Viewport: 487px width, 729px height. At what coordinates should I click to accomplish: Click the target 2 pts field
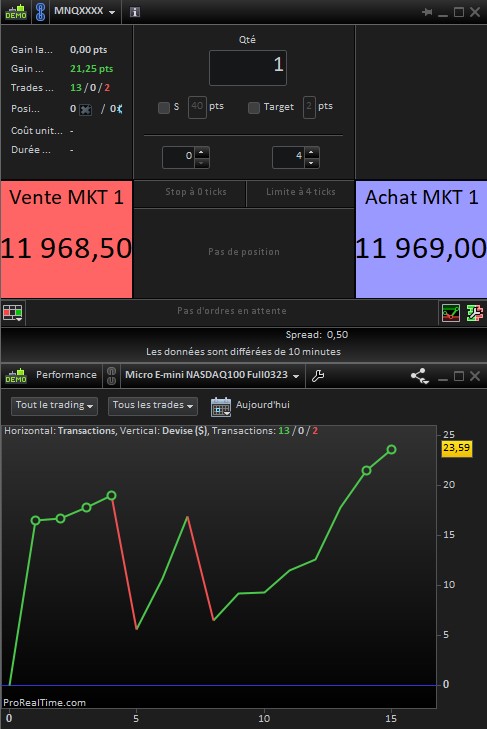click(x=309, y=107)
